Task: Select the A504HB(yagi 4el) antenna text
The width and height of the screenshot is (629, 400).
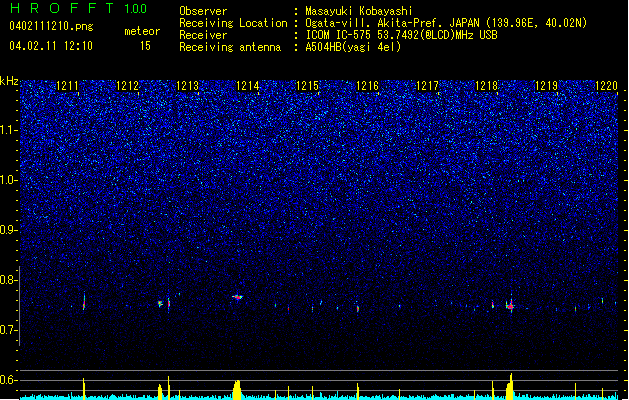Action: pos(353,47)
